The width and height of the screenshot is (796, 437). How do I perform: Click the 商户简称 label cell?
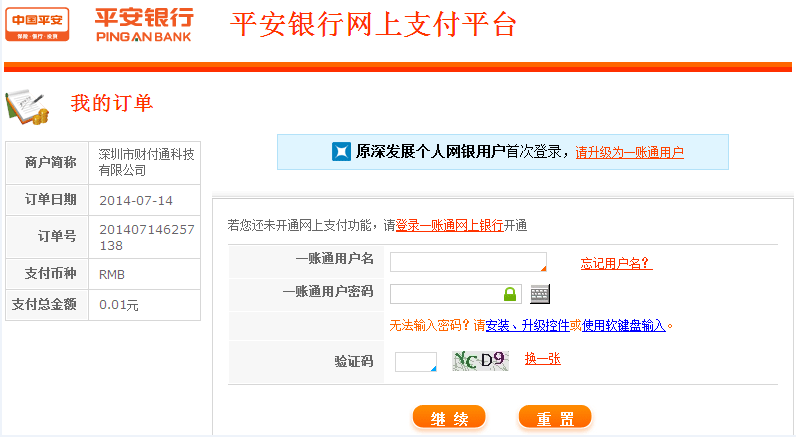tap(47, 163)
